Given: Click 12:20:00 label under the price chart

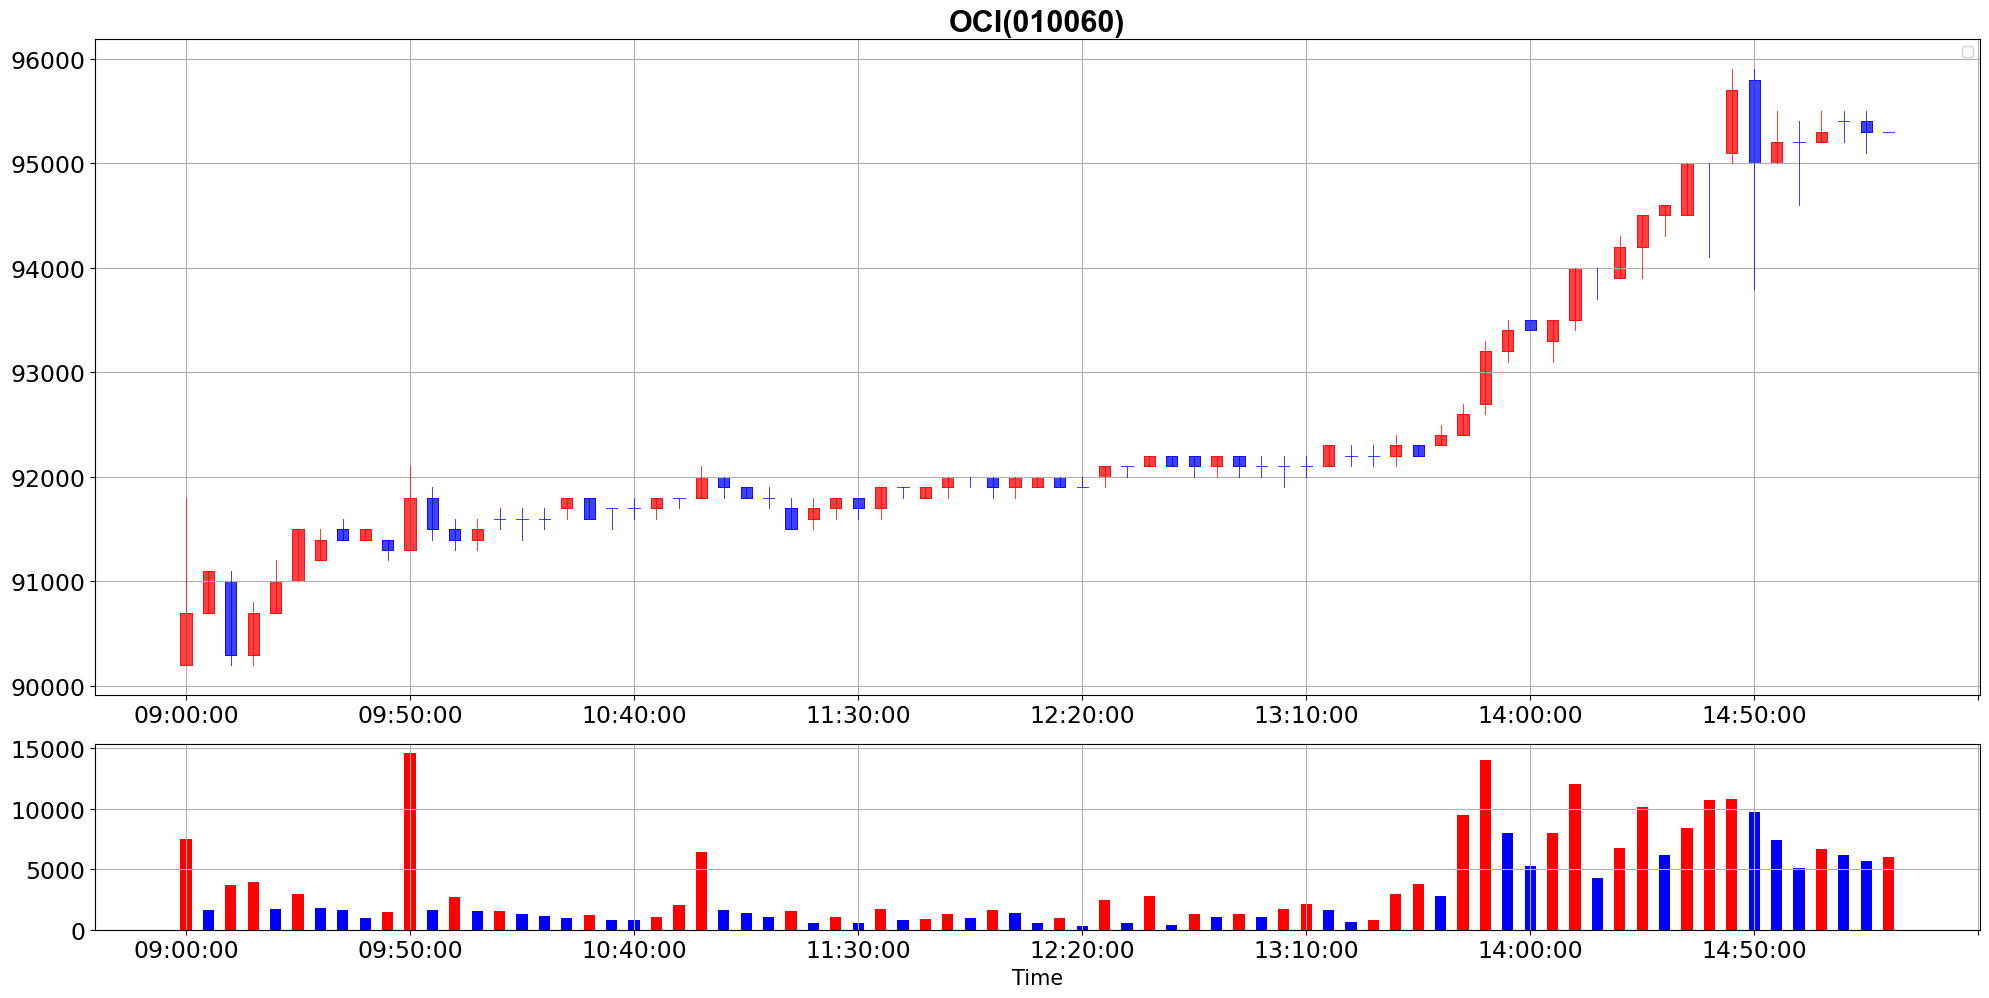Looking at the screenshot, I should 1082,716.
